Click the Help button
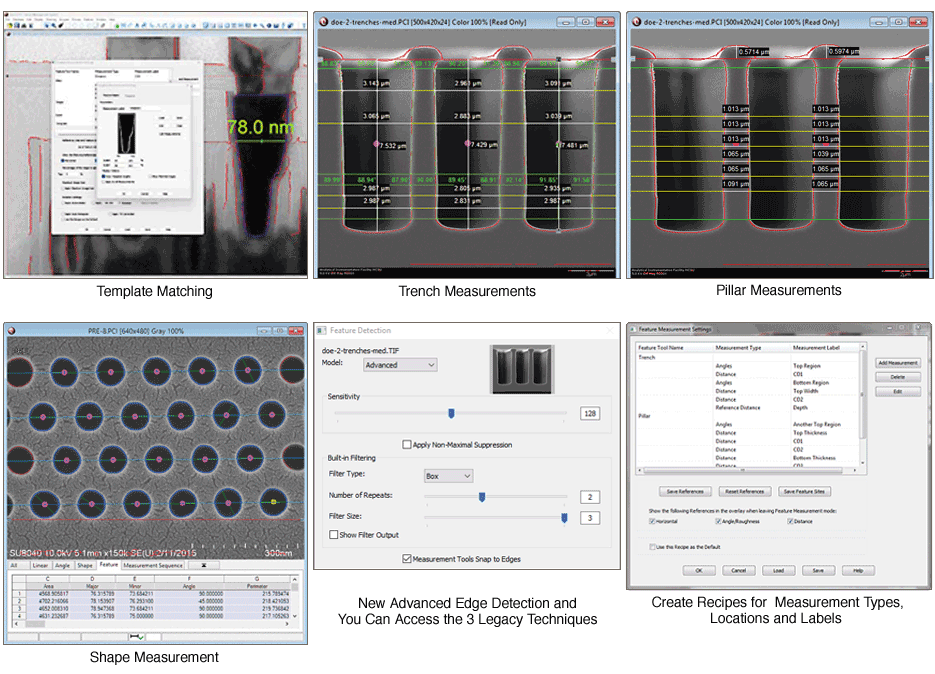The image size is (935, 674). pyautogui.click(x=858, y=570)
